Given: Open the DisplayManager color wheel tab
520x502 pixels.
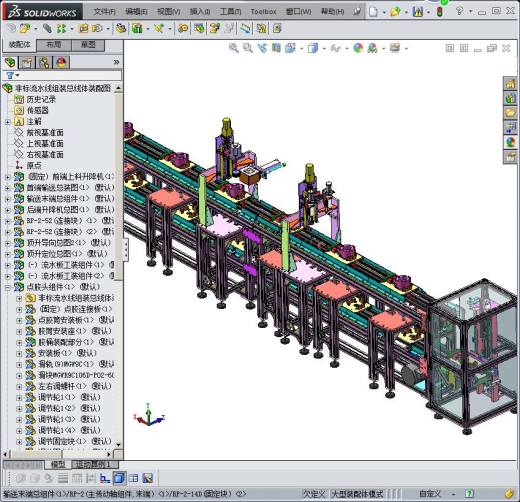Looking at the screenshot, I should coord(61,62).
